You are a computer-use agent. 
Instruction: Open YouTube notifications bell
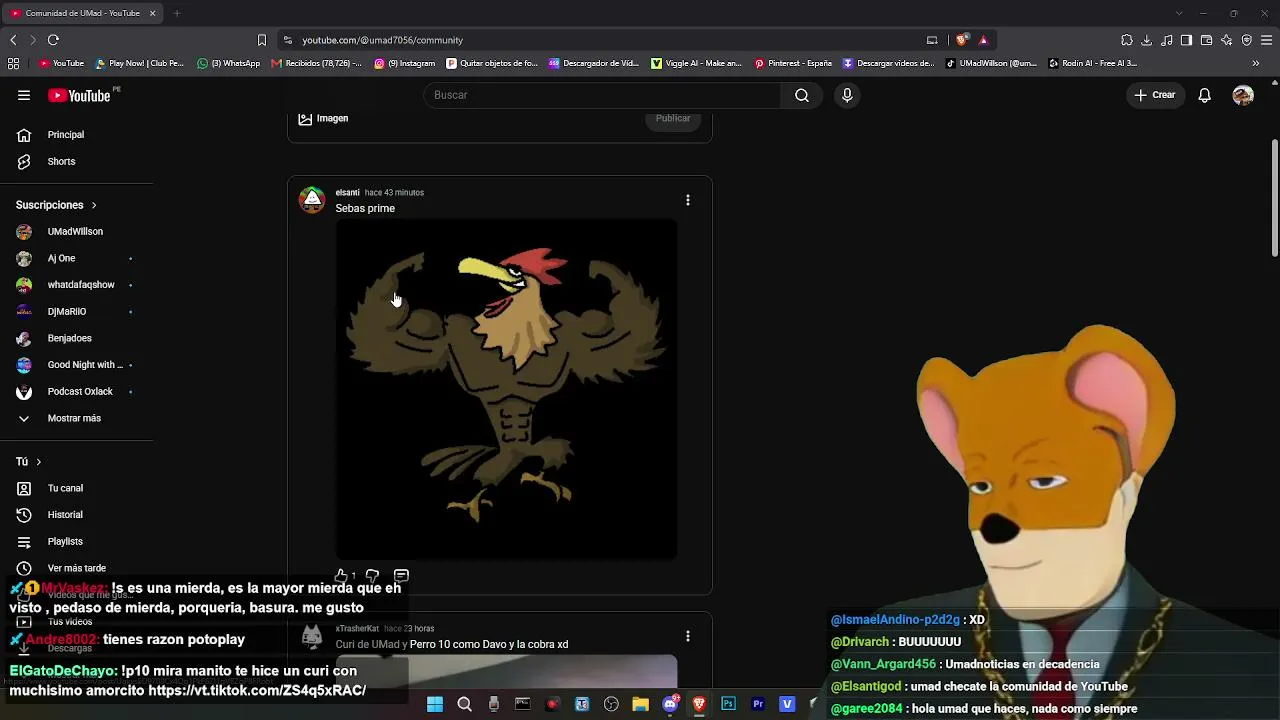click(1205, 95)
